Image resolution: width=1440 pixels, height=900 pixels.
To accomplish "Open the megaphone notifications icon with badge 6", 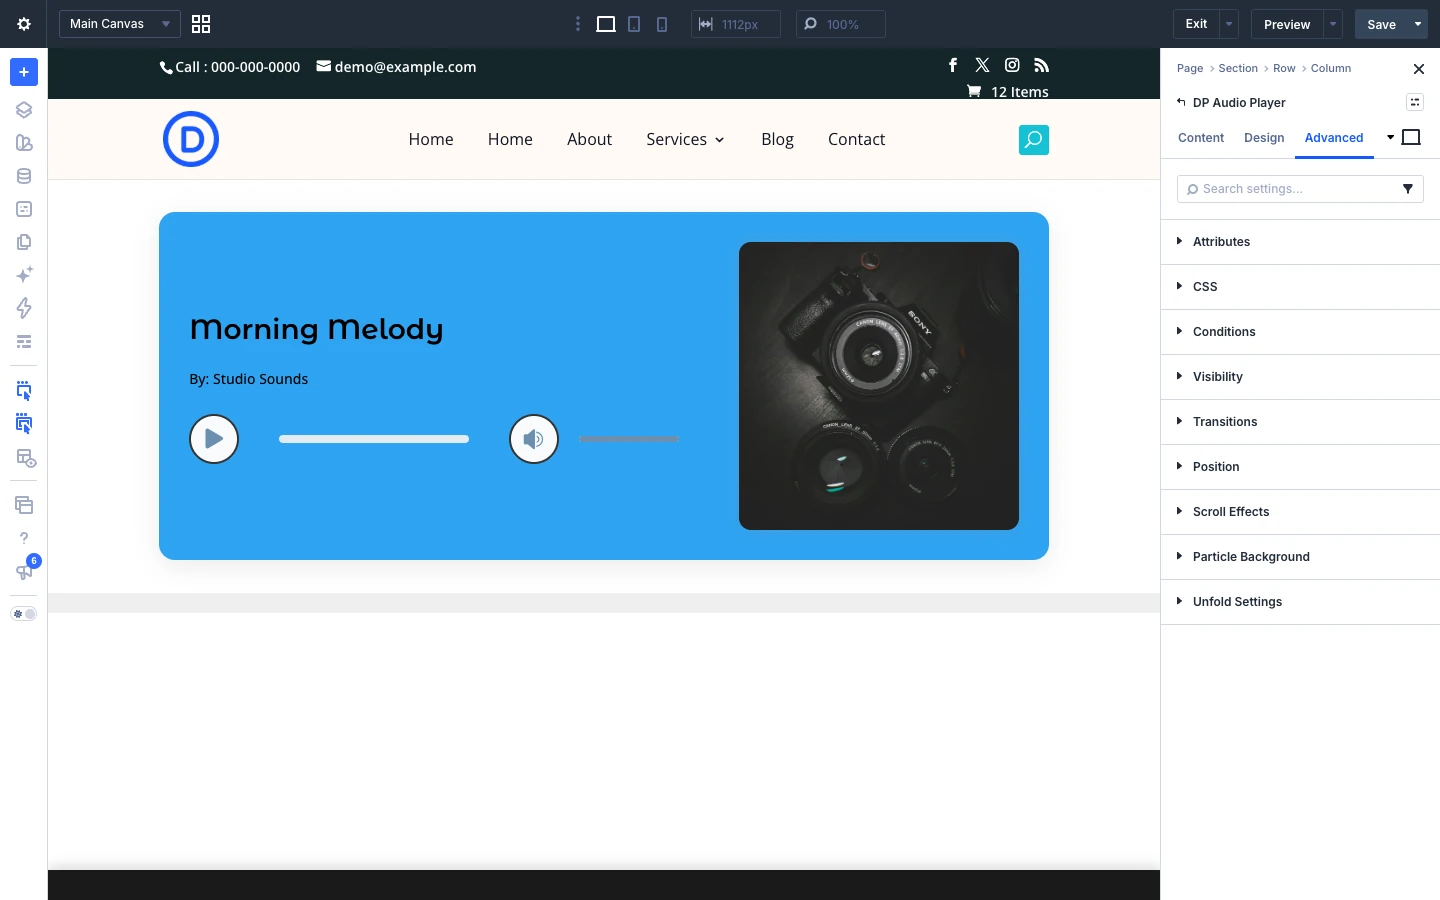I will (x=24, y=570).
